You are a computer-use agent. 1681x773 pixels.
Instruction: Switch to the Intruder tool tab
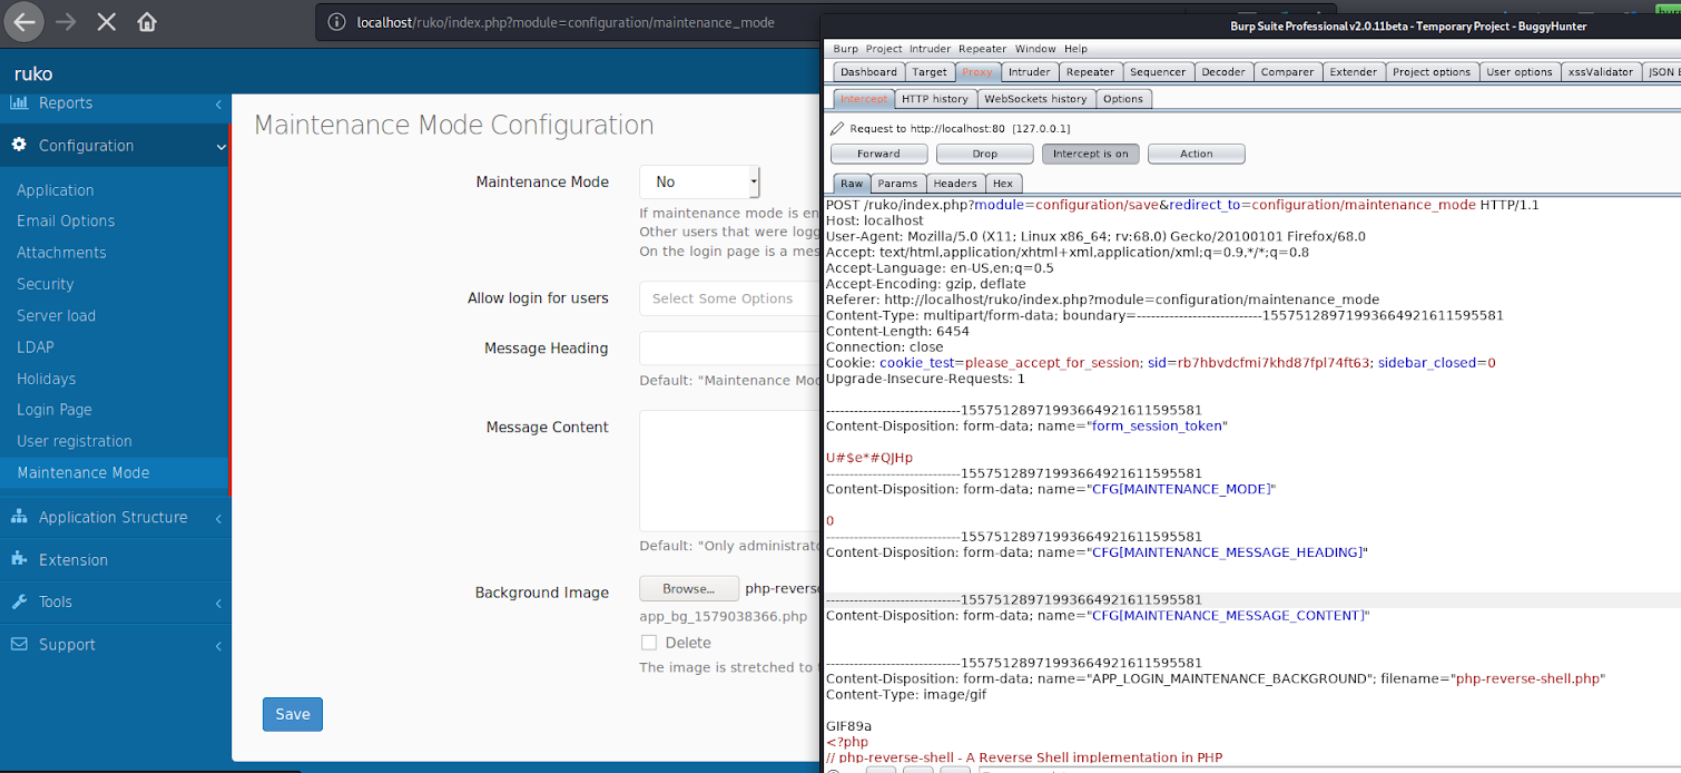[1029, 72]
